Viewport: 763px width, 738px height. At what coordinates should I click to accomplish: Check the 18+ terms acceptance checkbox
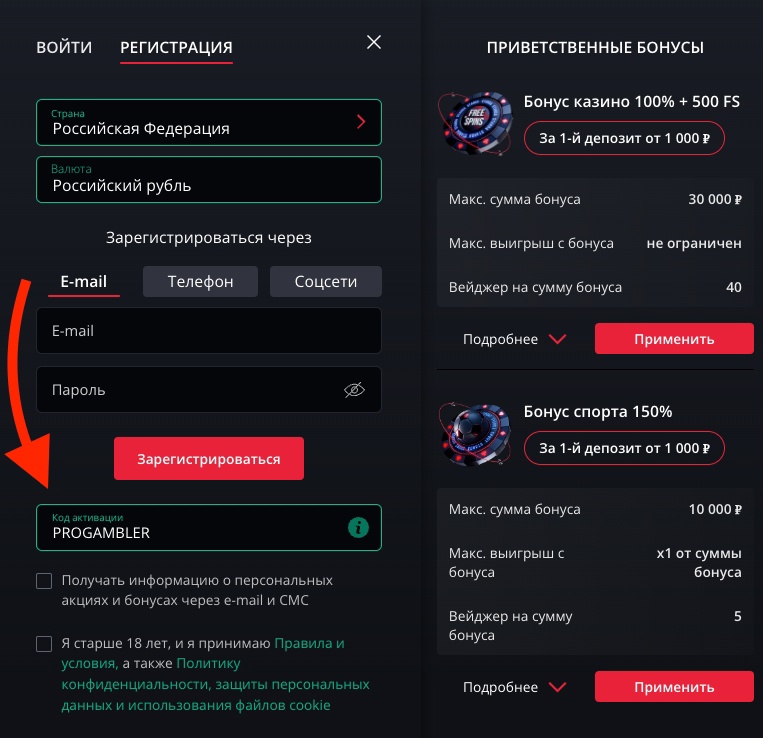click(x=44, y=644)
